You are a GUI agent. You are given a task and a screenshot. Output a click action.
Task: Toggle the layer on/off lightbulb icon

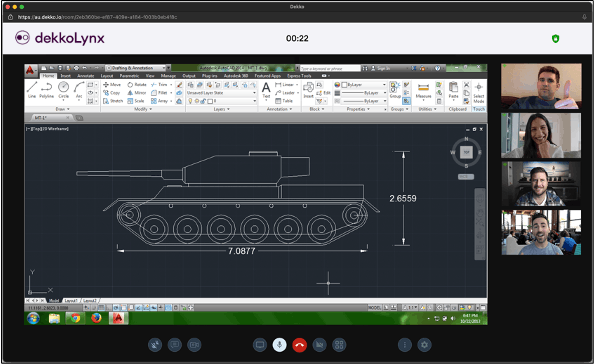[x=191, y=101]
